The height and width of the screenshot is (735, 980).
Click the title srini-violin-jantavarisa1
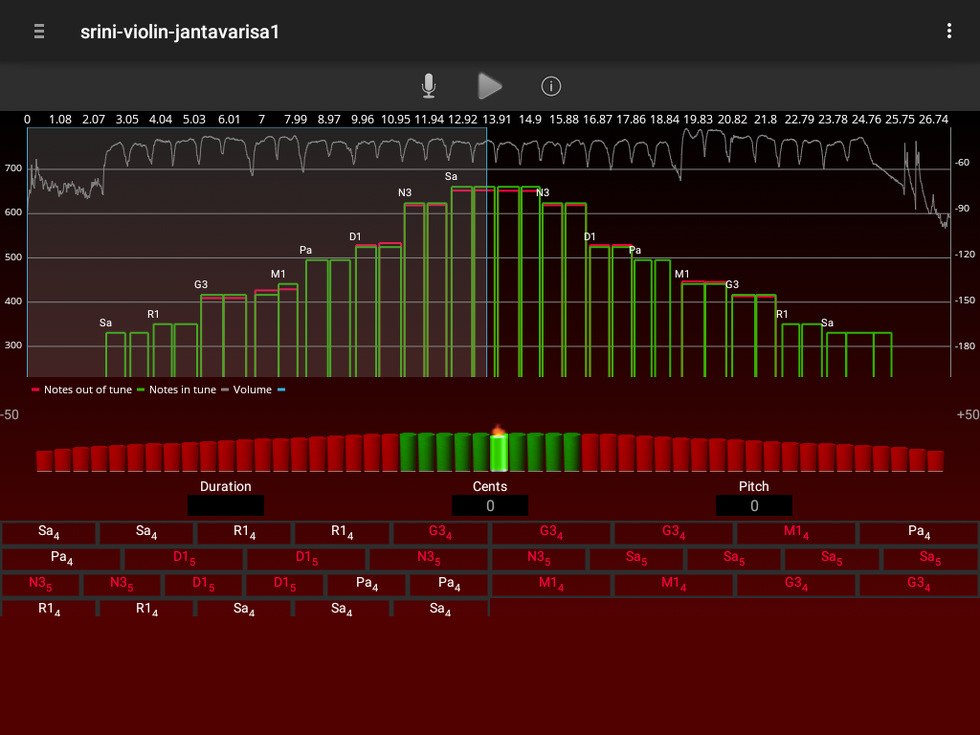[180, 31]
